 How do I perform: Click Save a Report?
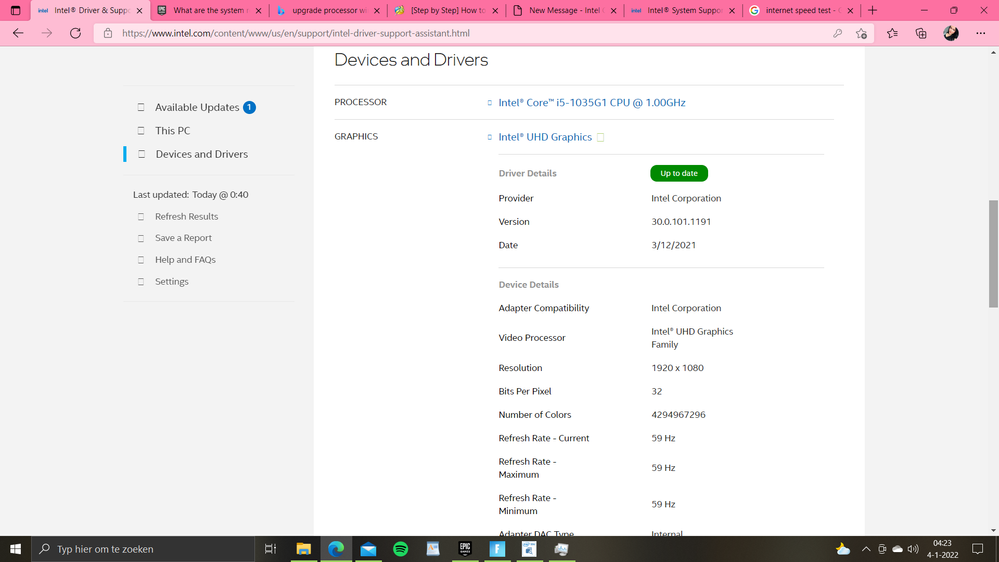(x=183, y=238)
